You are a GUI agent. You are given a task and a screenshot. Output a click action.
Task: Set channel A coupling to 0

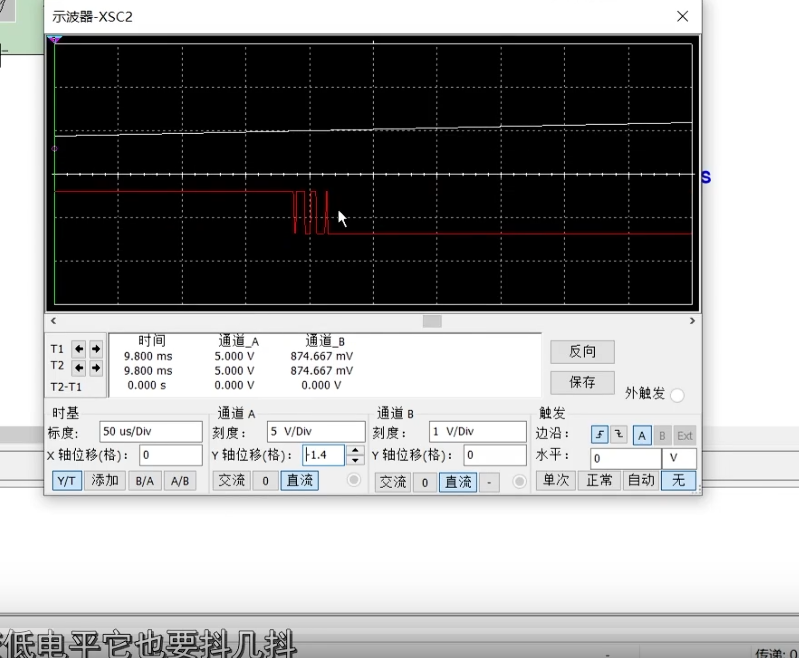265,481
